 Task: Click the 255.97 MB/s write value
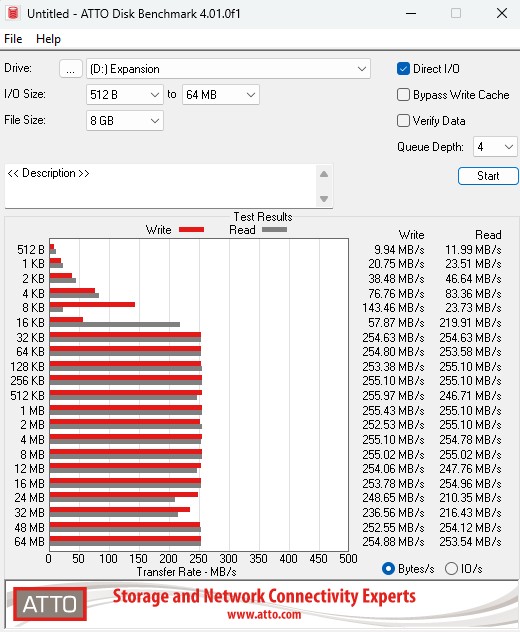coord(393,396)
